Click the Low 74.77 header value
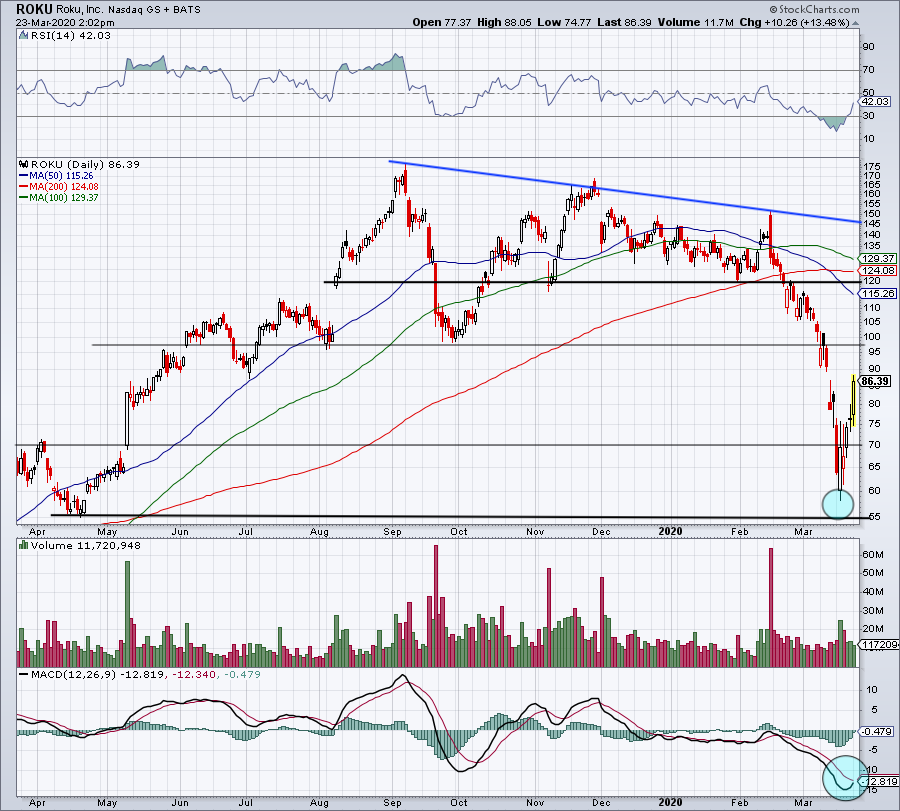 tap(564, 22)
